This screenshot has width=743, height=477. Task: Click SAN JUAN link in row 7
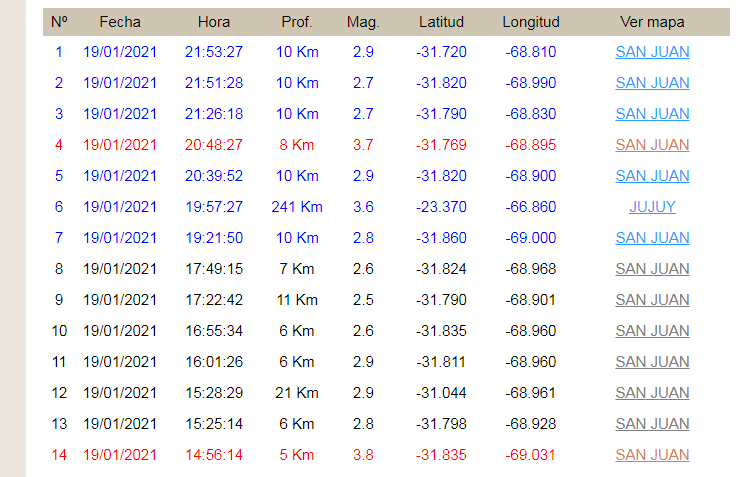652,238
